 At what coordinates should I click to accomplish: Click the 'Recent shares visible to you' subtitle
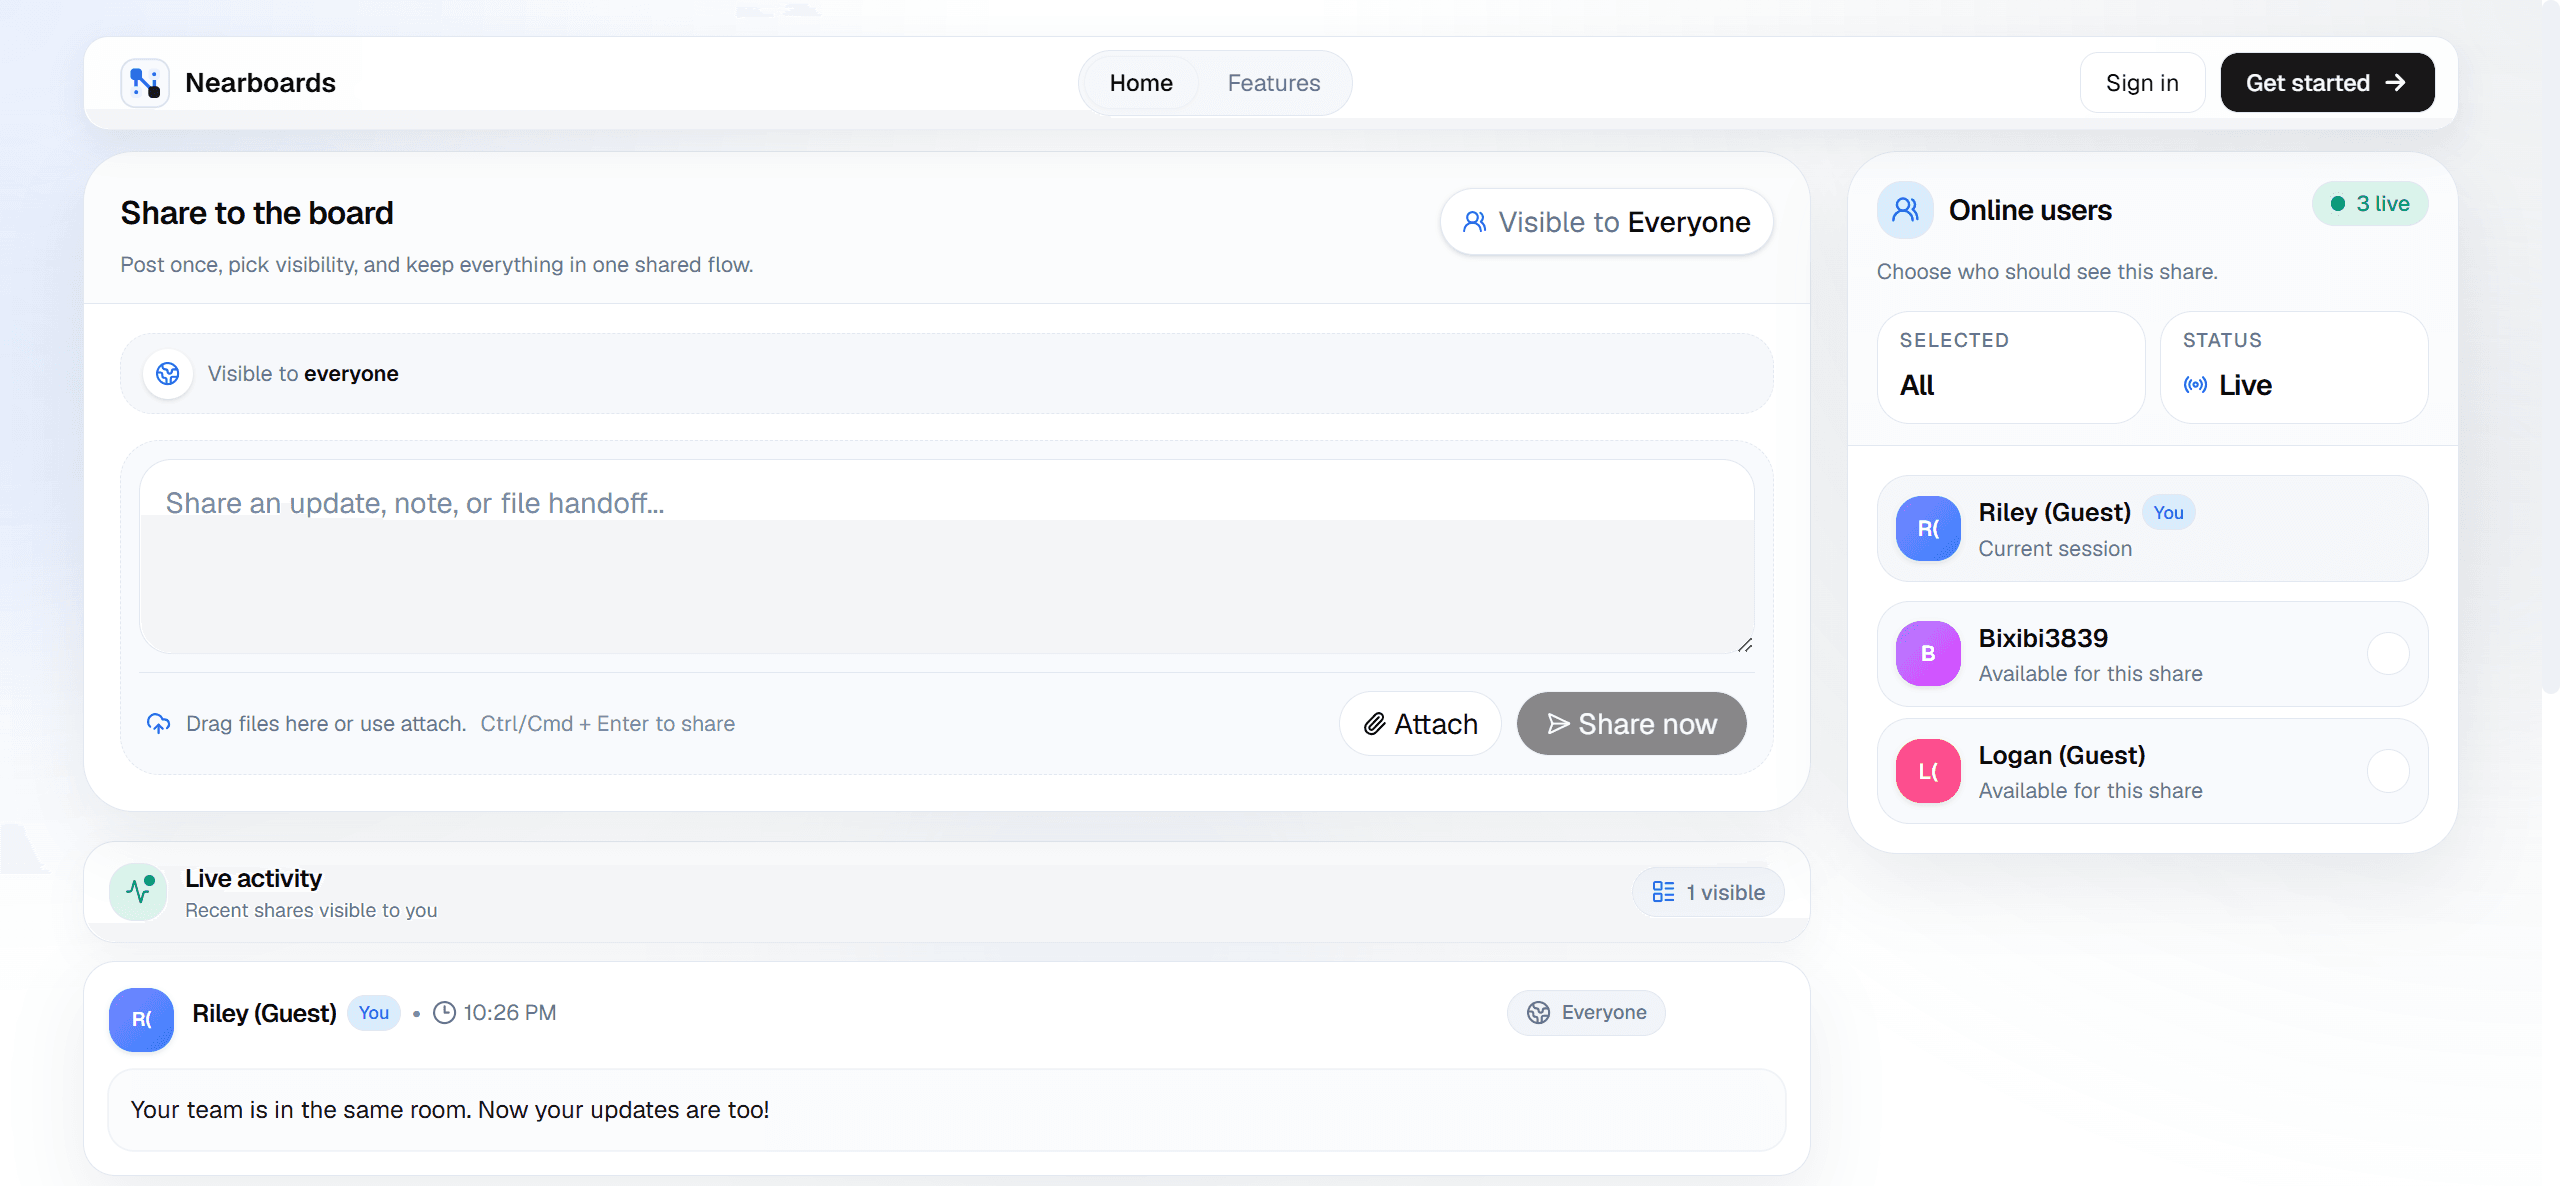[311, 911]
